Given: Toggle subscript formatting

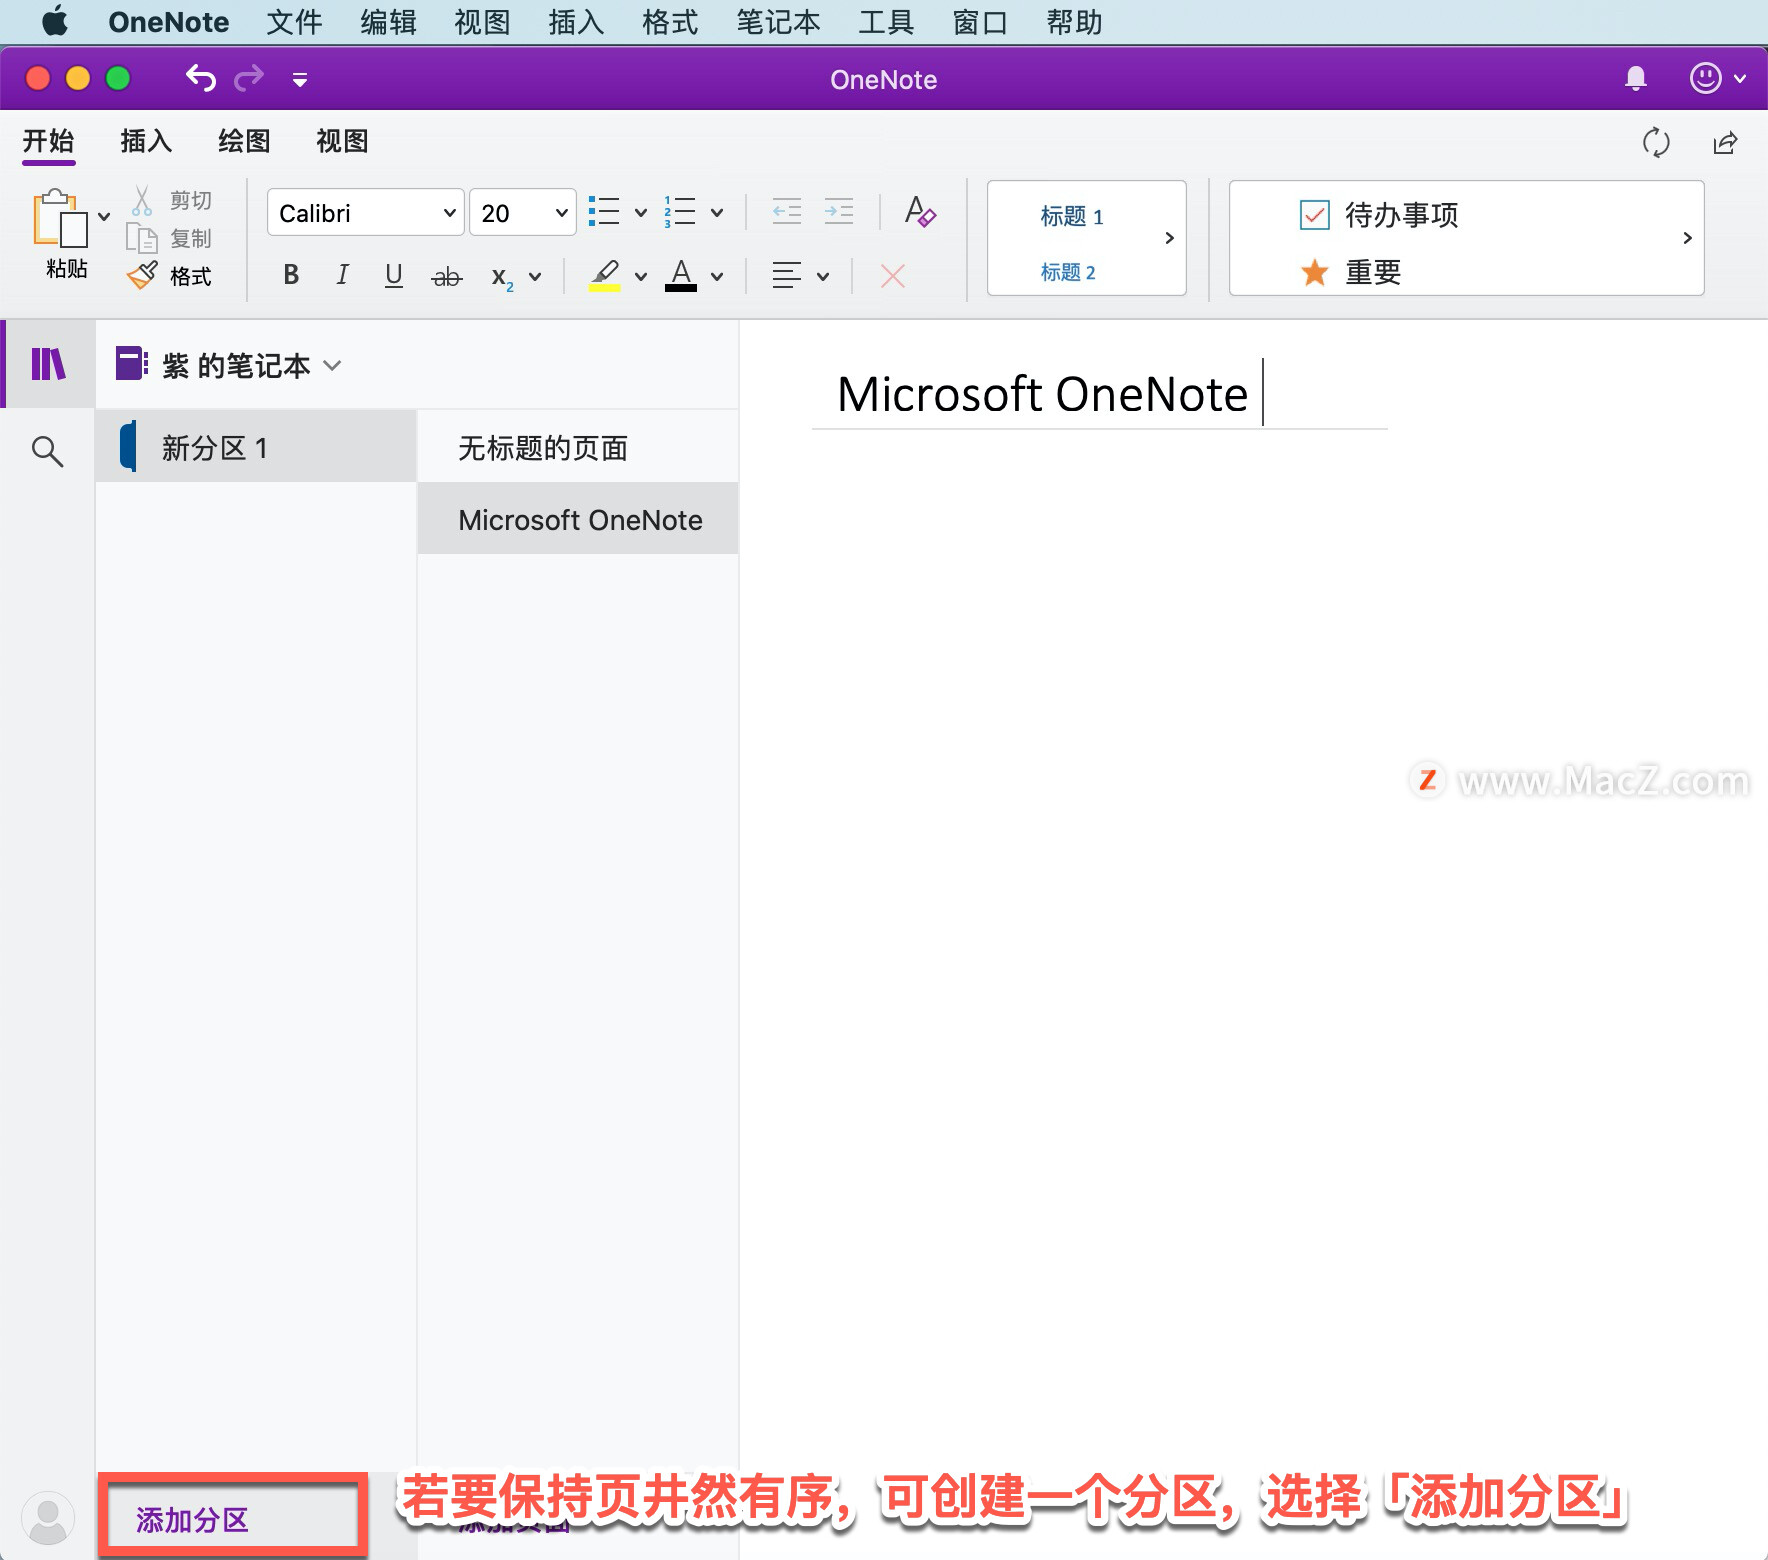Looking at the screenshot, I should [502, 278].
